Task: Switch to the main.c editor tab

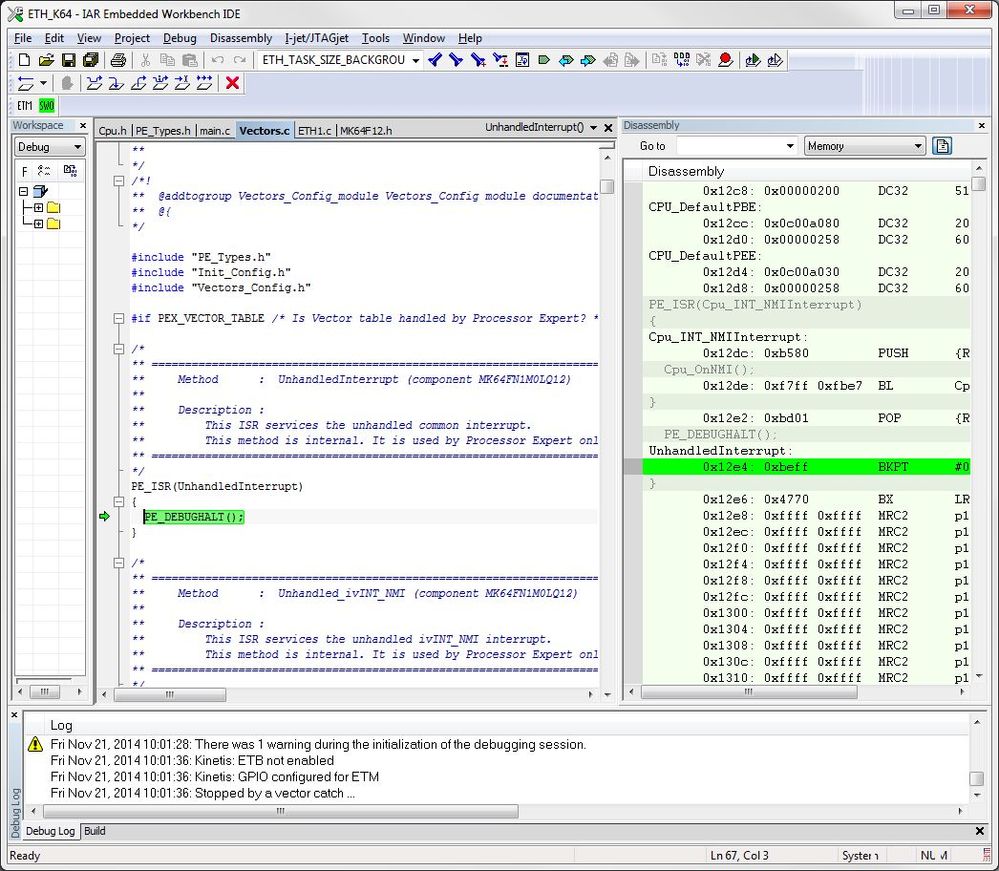Action: 214,131
